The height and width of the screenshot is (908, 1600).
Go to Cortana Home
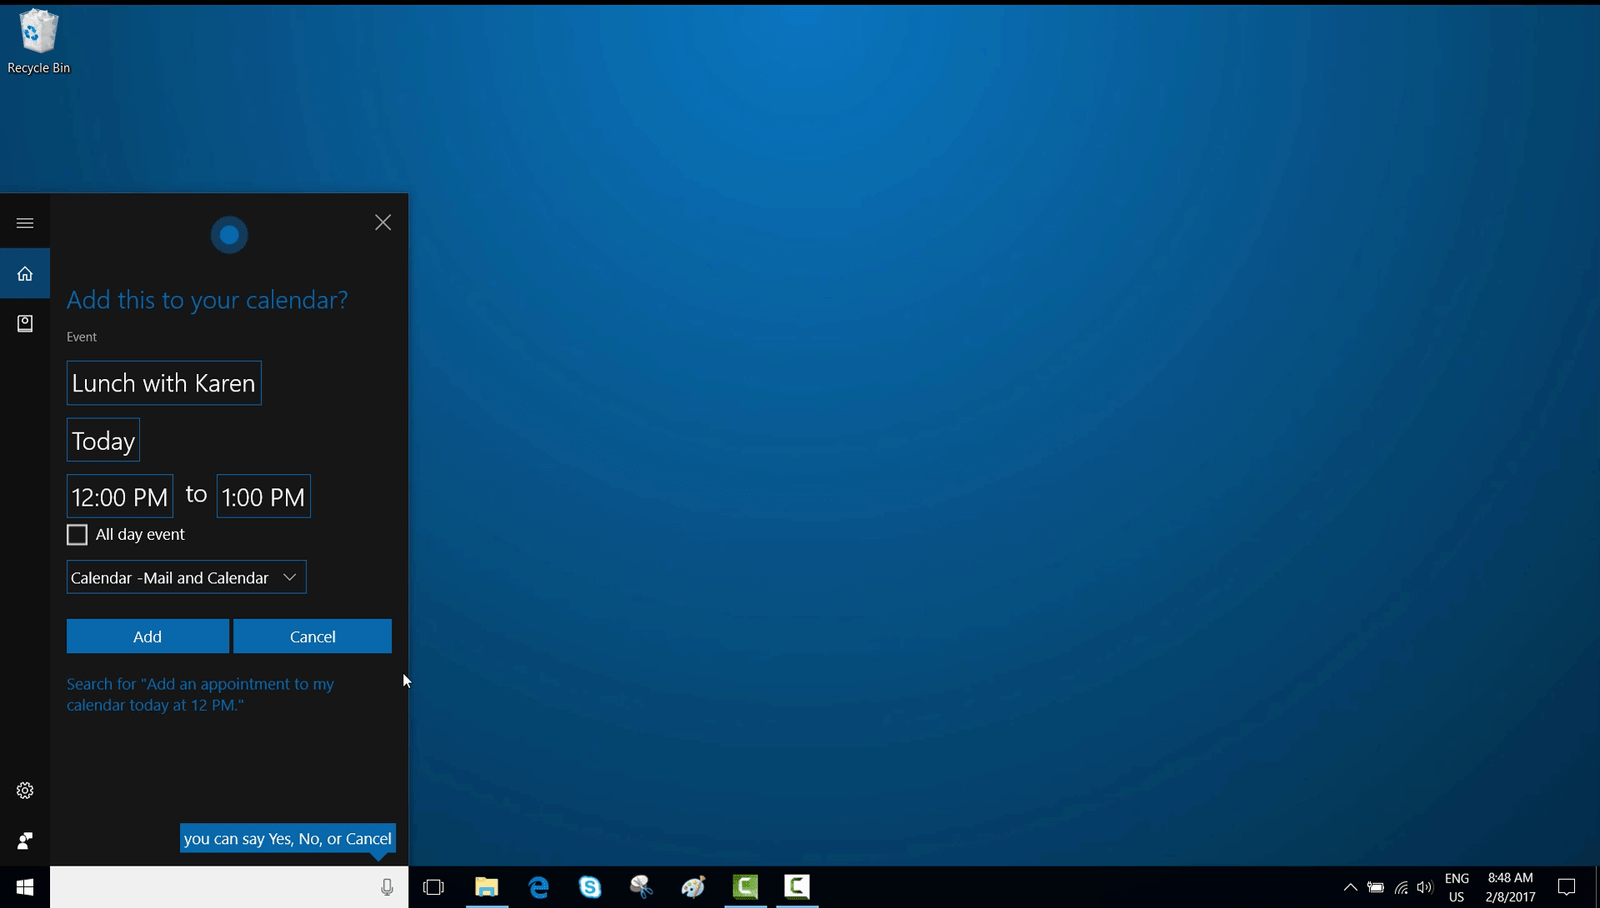[25, 274]
